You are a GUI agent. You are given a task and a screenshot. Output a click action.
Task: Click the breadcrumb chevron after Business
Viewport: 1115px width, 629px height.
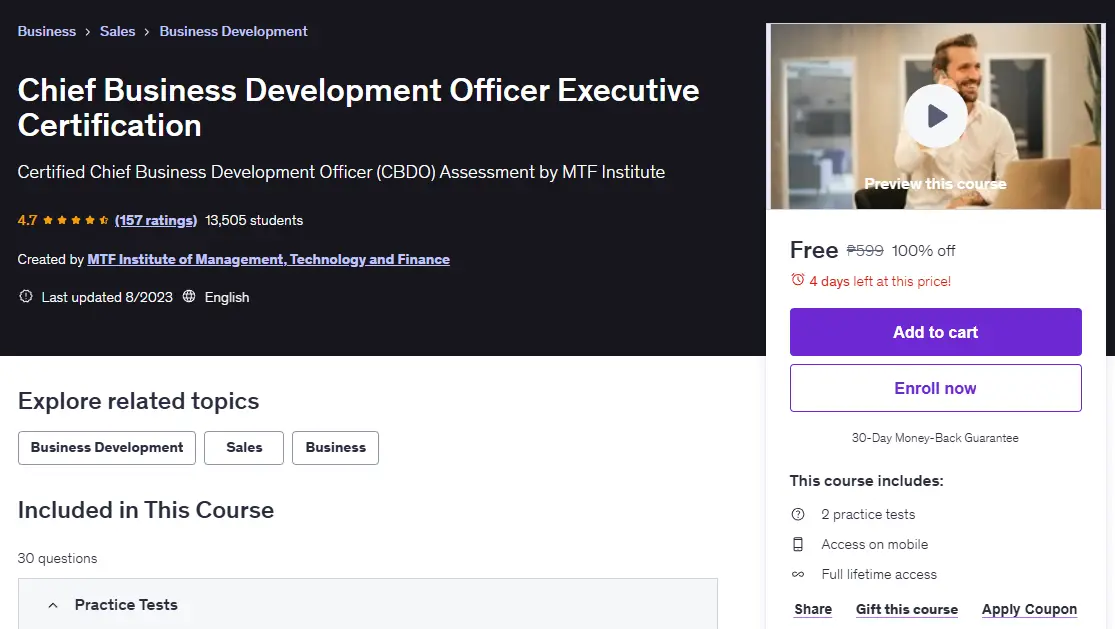(87, 32)
